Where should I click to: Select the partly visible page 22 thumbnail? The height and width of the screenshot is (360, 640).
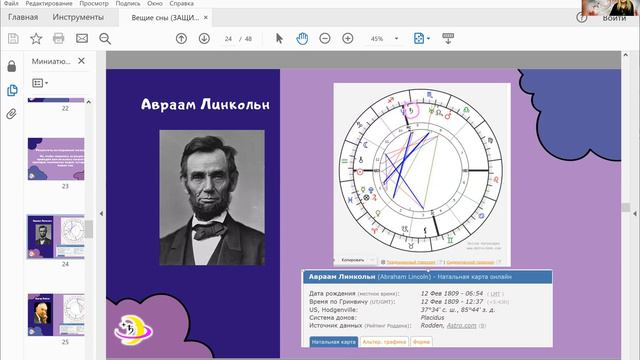(56, 100)
